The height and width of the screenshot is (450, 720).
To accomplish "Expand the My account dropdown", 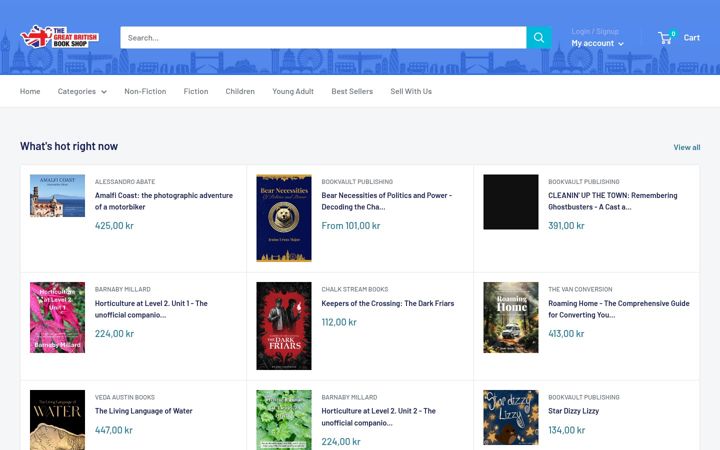I will pyautogui.click(x=597, y=43).
